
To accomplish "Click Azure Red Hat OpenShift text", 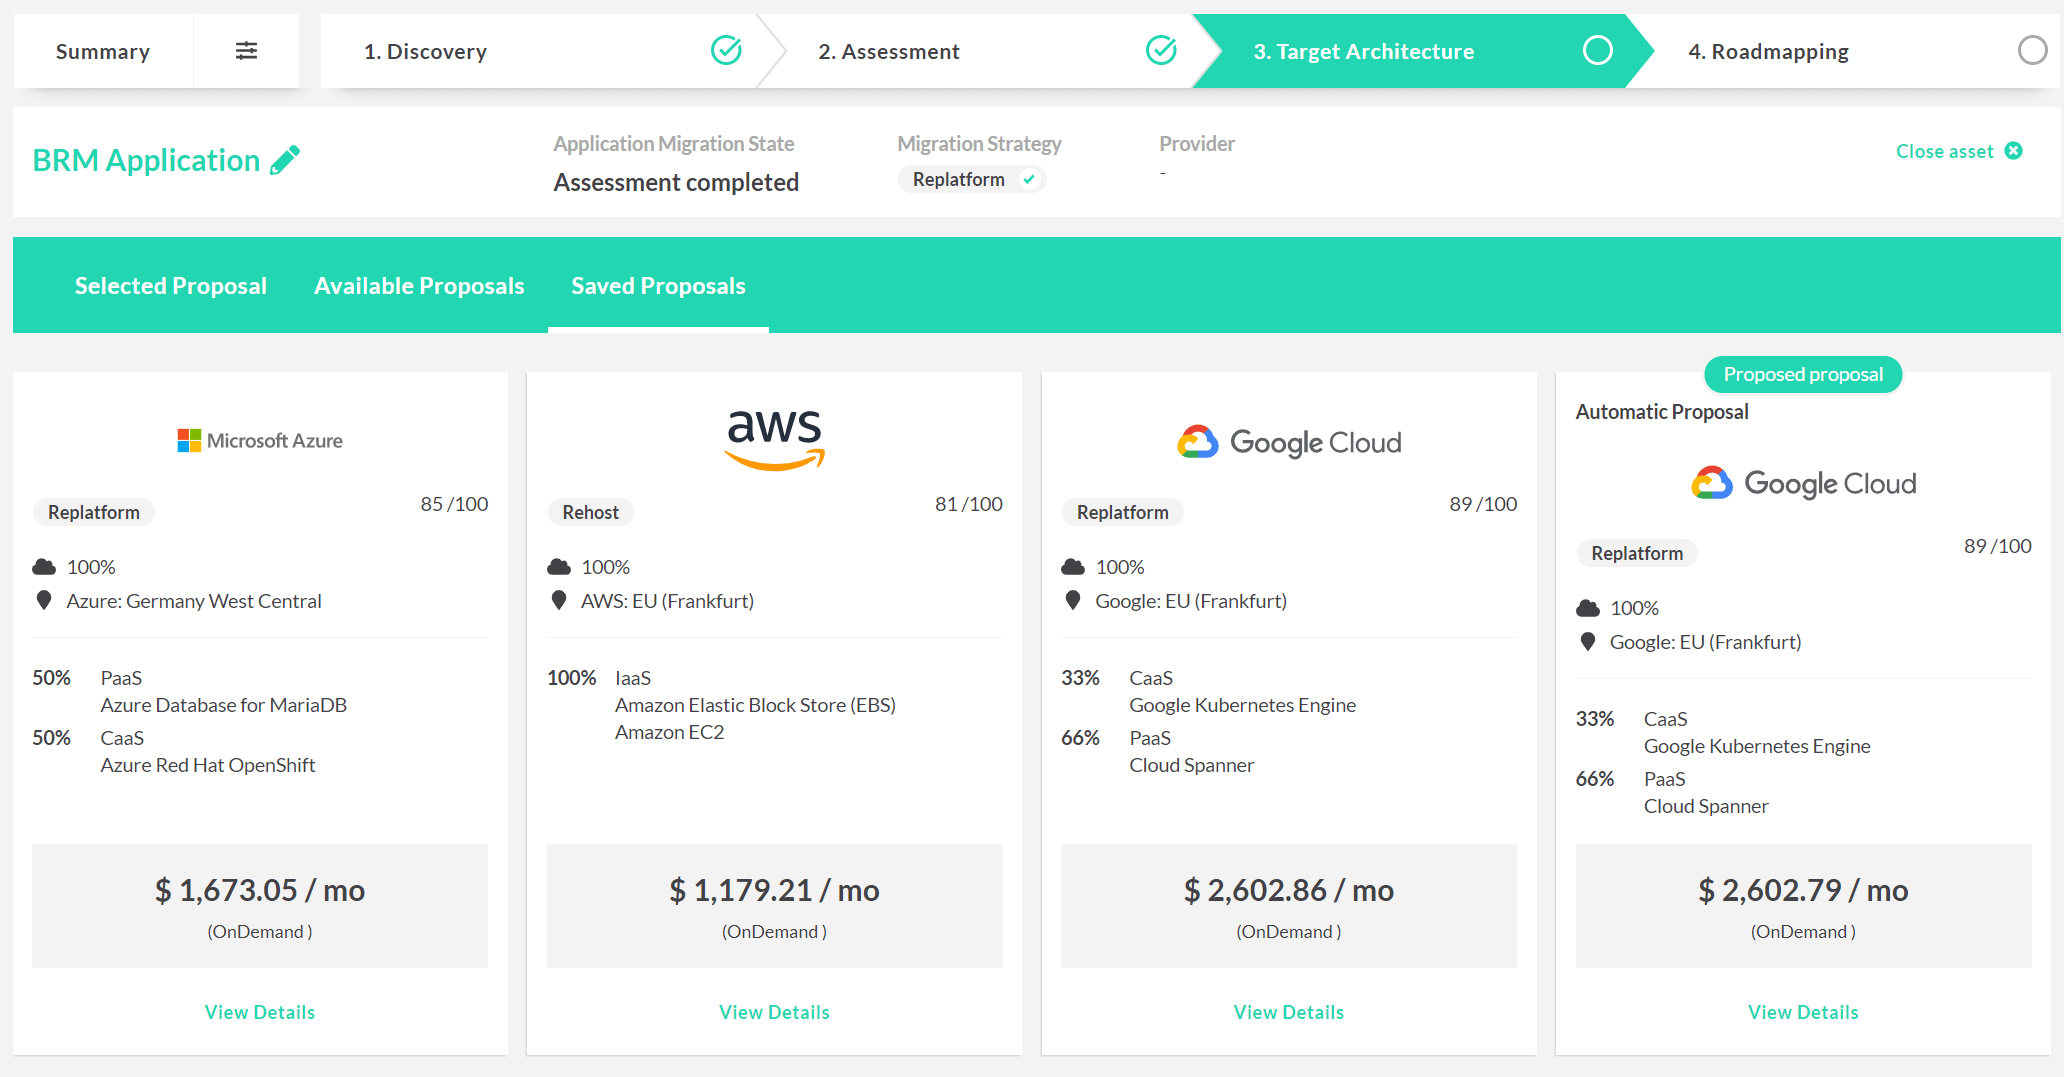I will pos(208,765).
